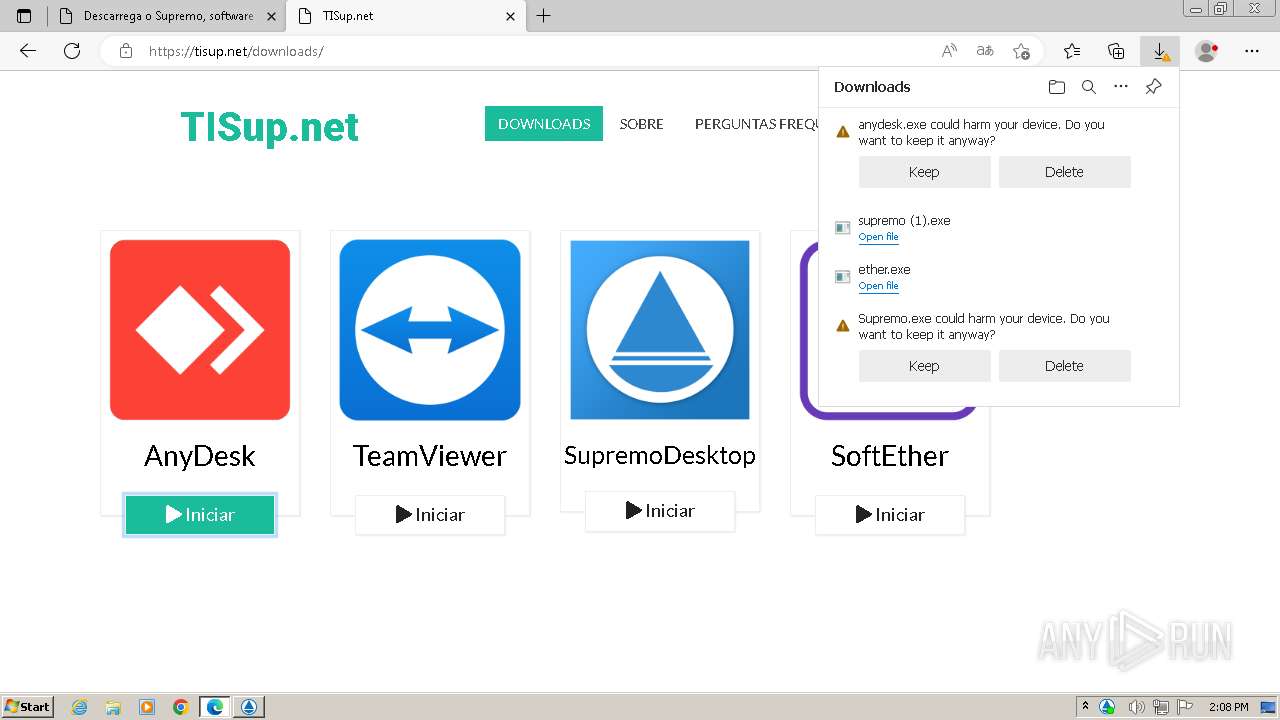Click Iniciar under TeamViewer

pos(430,515)
